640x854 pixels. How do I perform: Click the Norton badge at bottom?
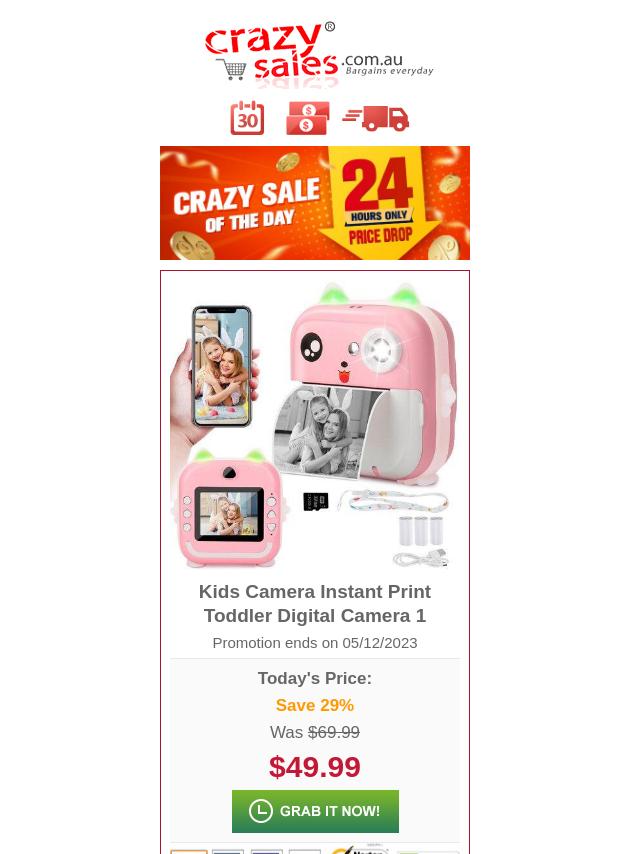(x=358, y=849)
